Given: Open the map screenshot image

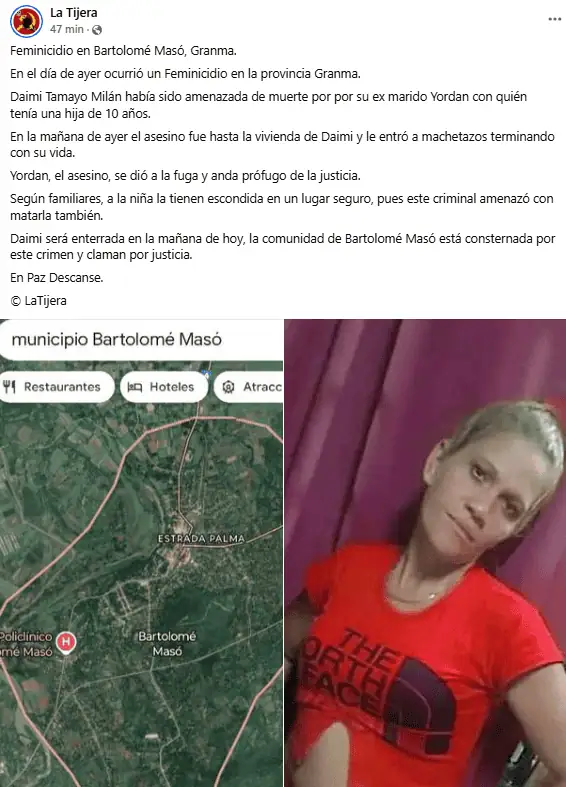Looking at the screenshot, I should pos(142,553).
